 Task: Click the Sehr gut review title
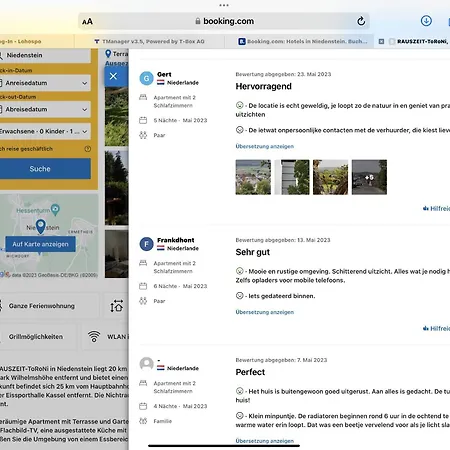coord(253,252)
